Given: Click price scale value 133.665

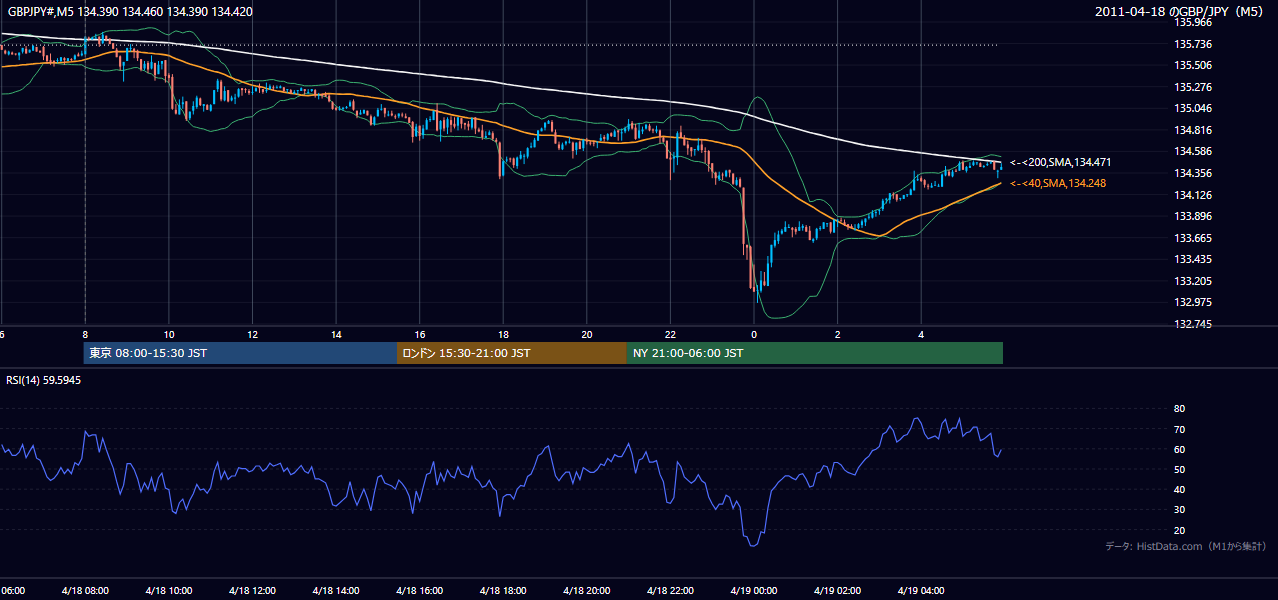Looking at the screenshot, I should [1194, 238].
